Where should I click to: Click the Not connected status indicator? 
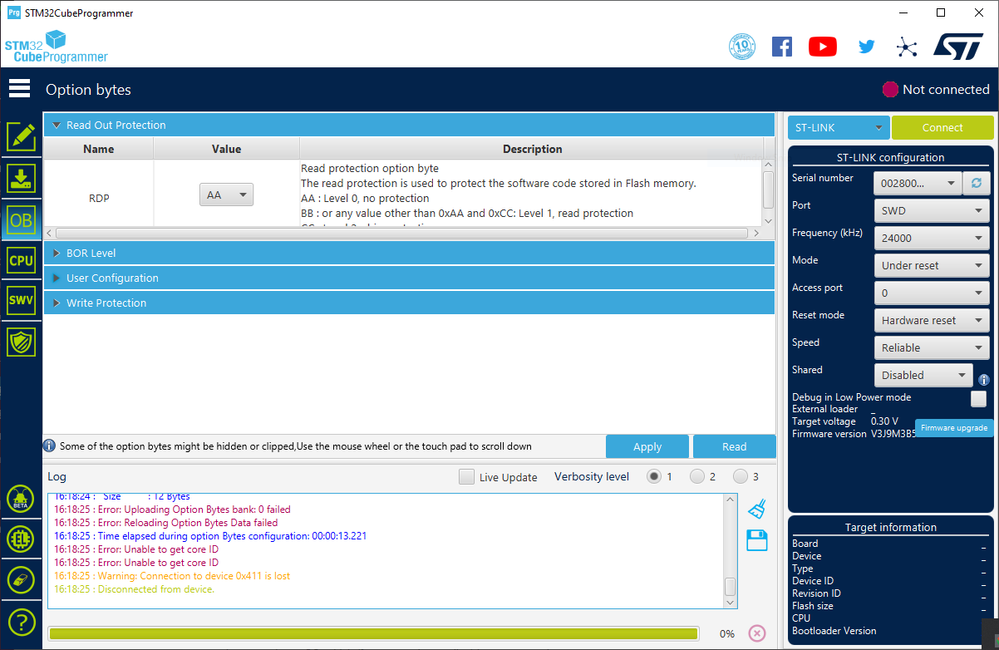click(935, 89)
